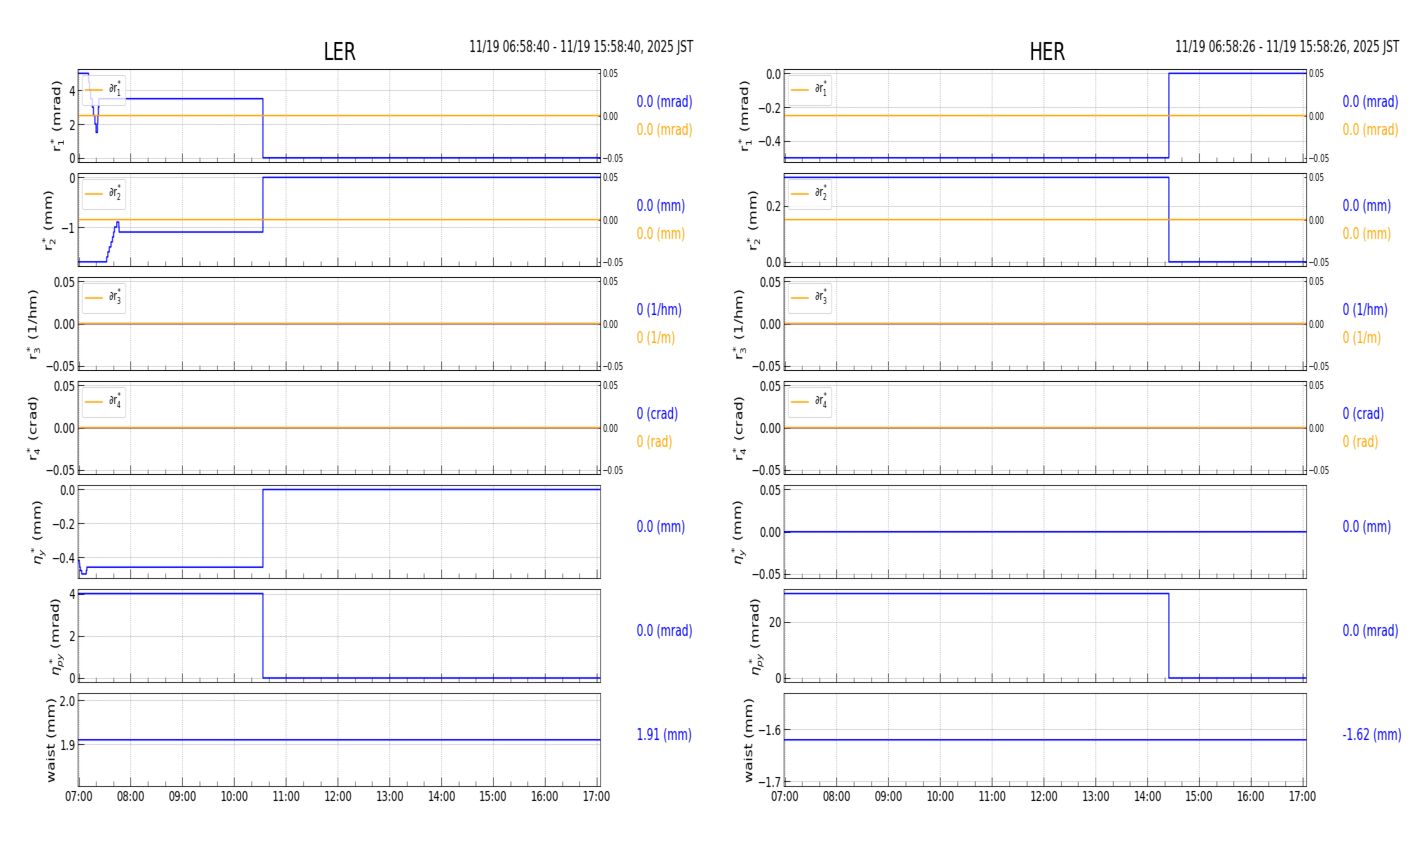The image size is (1412, 864).
Task: Click 0.0 (mm) value beside LER ηy* plot
Action: click(x=661, y=527)
